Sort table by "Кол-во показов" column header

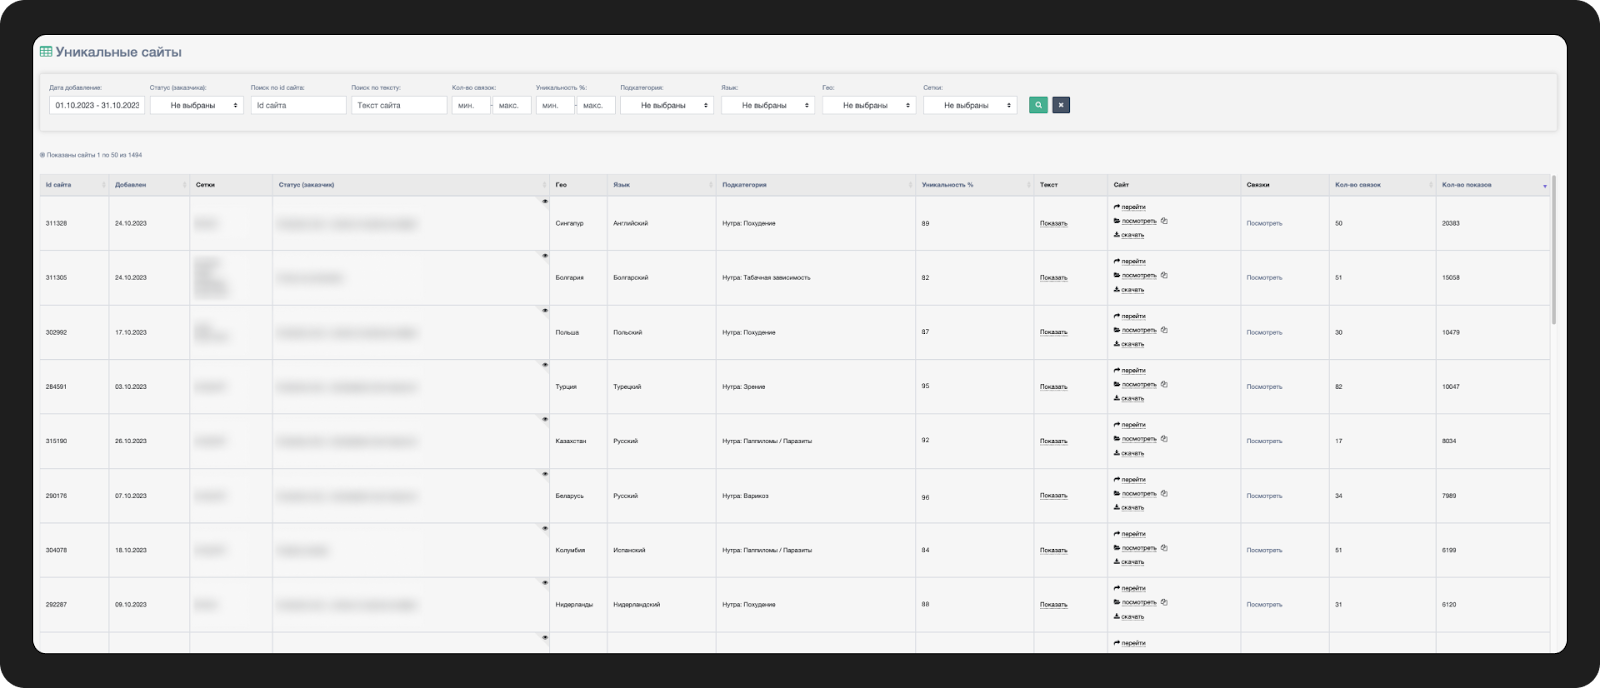click(1466, 185)
